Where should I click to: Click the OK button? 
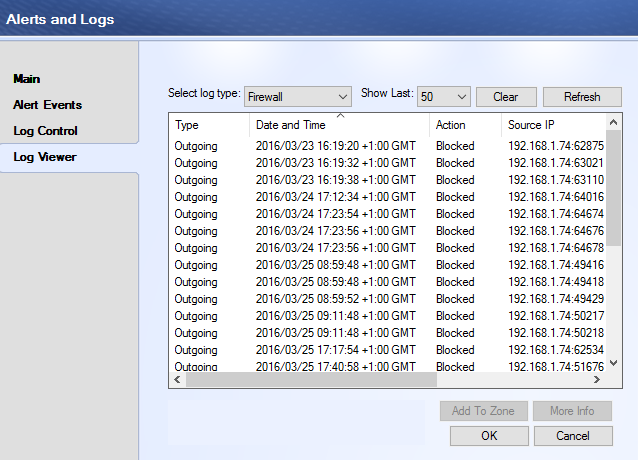tap(488, 436)
